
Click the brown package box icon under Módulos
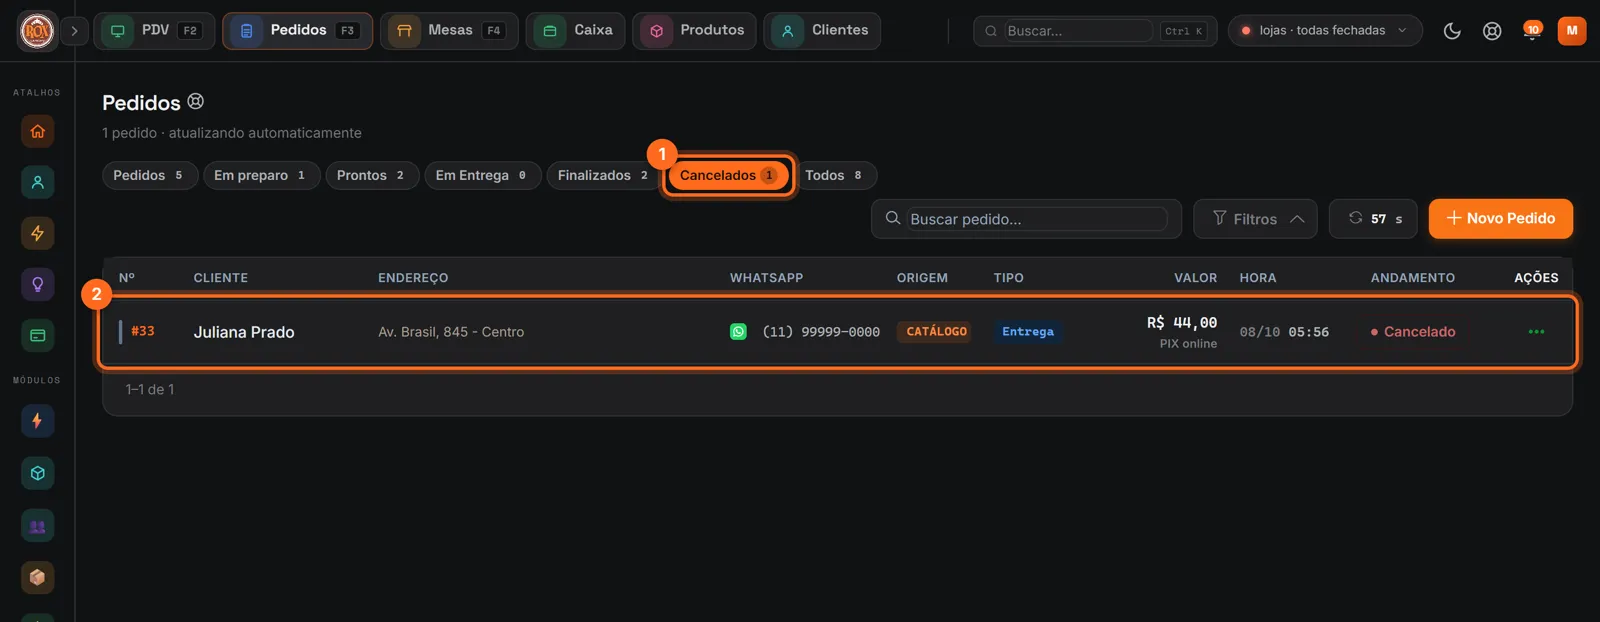(x=38, y=577)
